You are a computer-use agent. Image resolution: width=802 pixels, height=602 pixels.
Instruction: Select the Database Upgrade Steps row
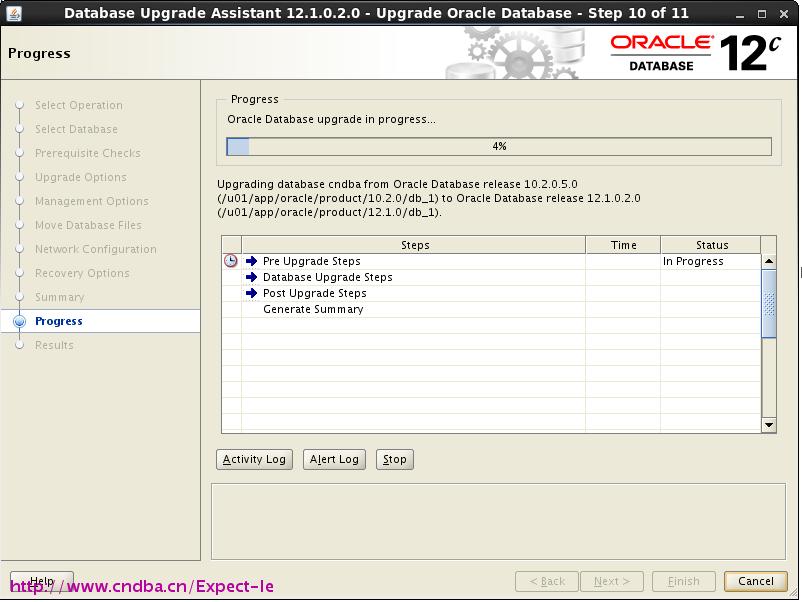[x=492, y=277]
